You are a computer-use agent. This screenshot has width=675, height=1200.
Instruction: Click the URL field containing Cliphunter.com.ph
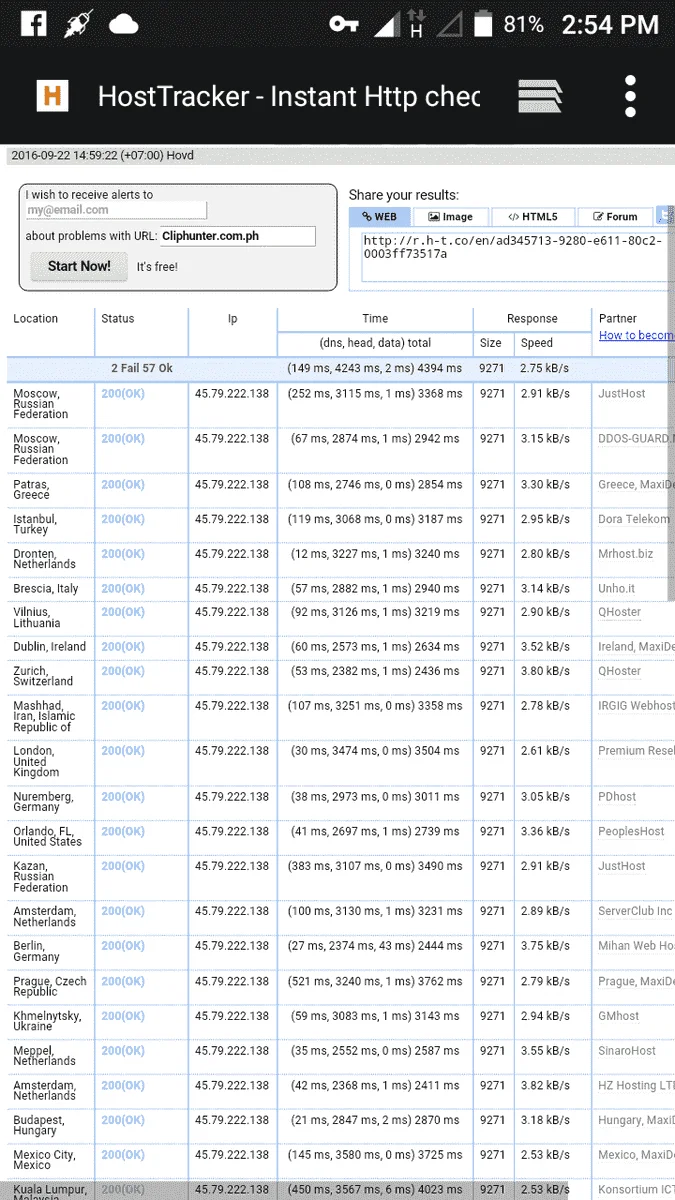click(237, 236)
